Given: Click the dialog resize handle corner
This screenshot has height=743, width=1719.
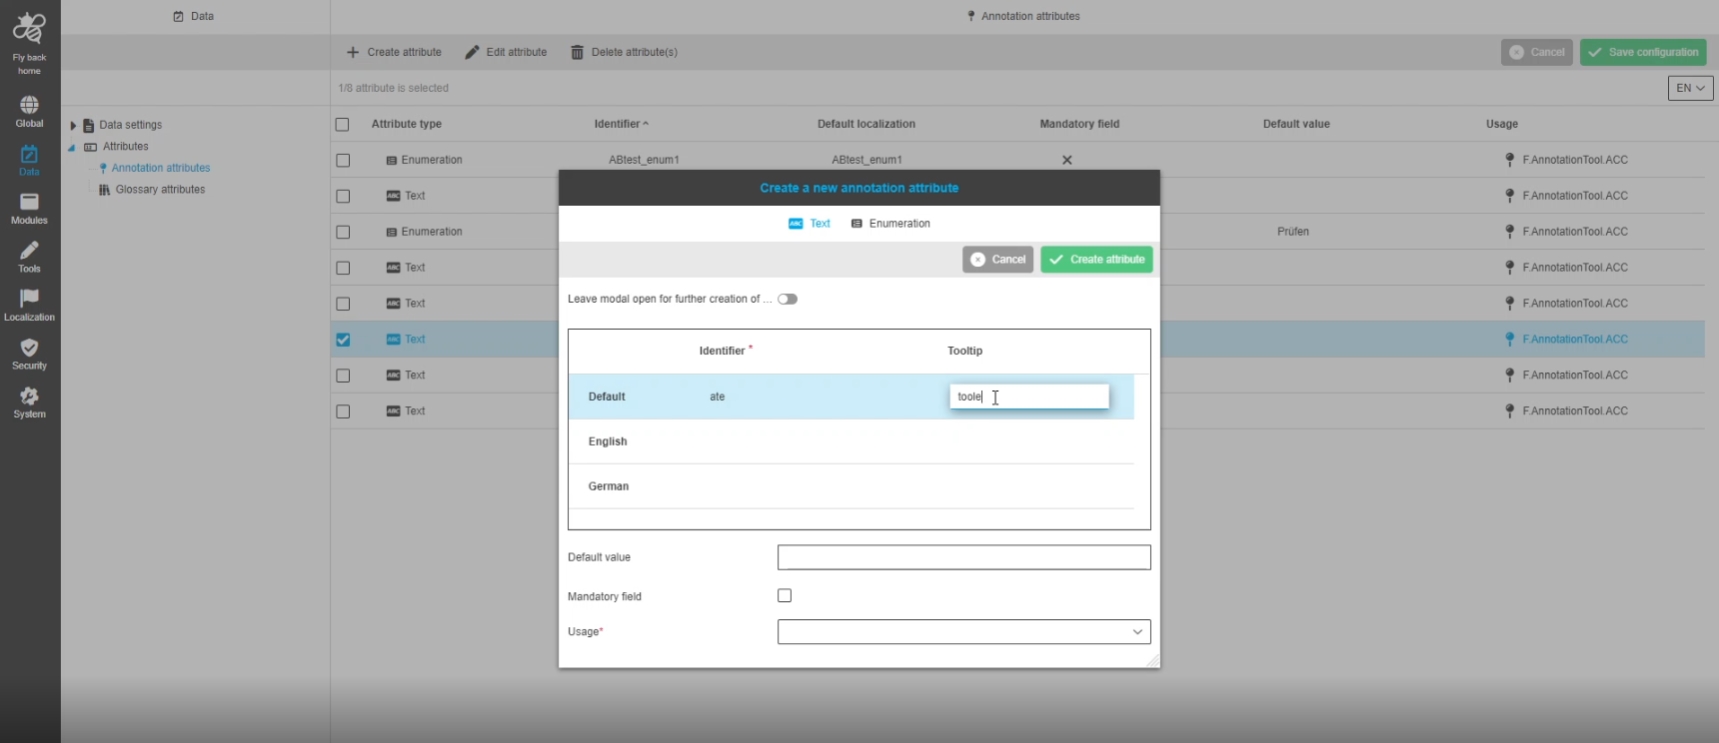Looking at the screenshot, I should (1153, 661).
